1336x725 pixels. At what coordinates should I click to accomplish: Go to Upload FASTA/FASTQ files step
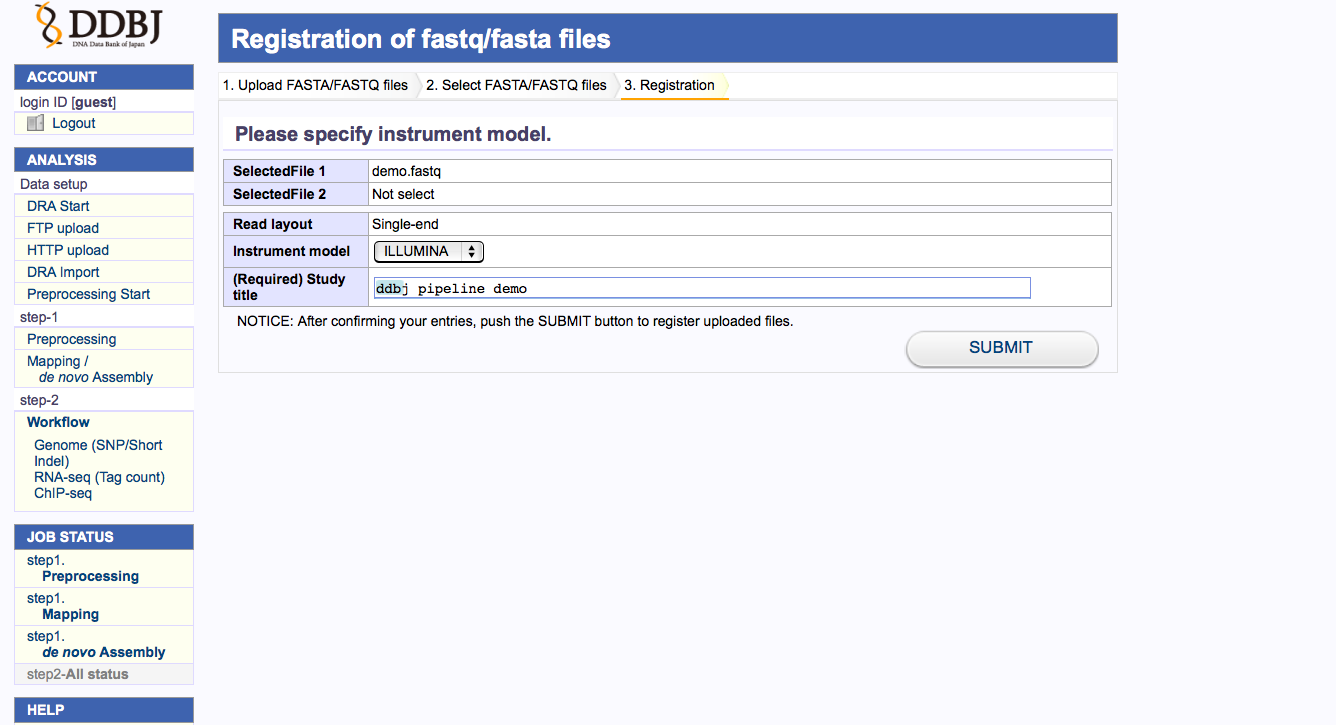click(x=315, y=86)
